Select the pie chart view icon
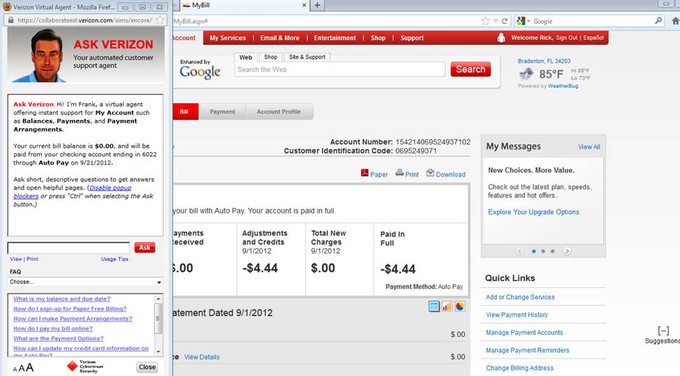This screenshot has height=376, width=680. [x=460, y=306]
